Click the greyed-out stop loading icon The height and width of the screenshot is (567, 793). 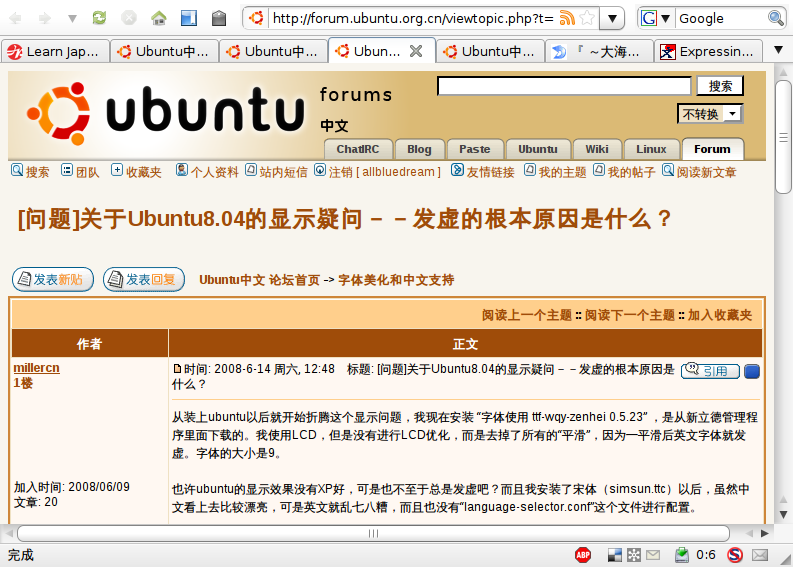point(129,18)
